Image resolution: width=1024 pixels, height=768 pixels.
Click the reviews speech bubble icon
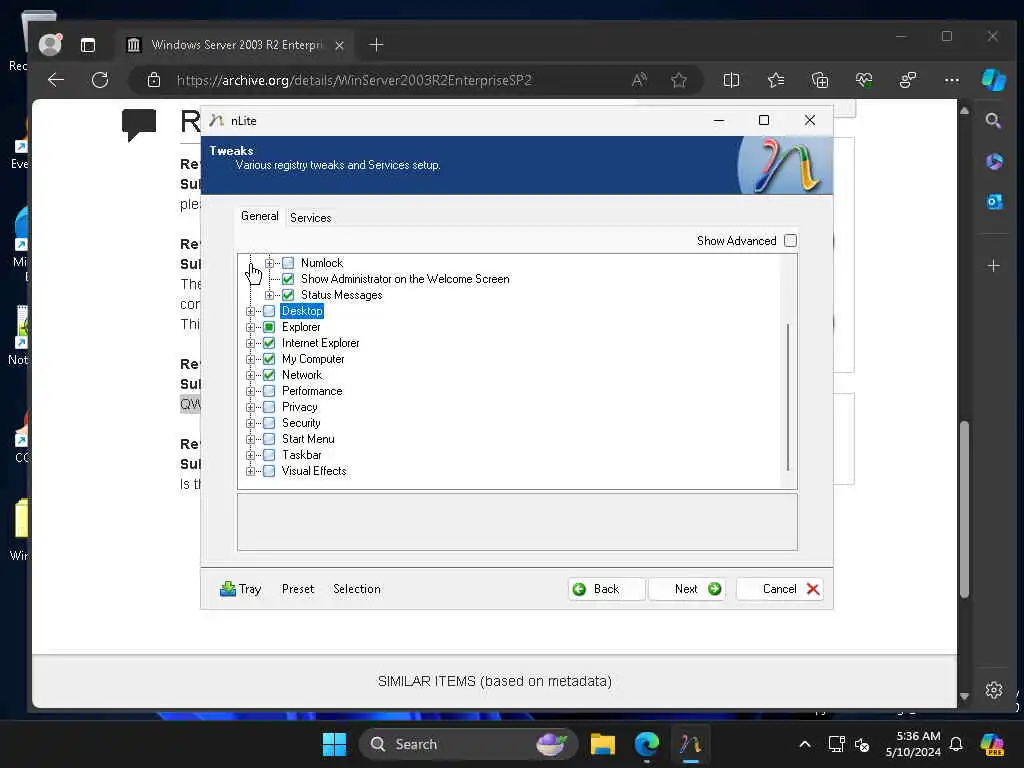click(x=139, y=124)
